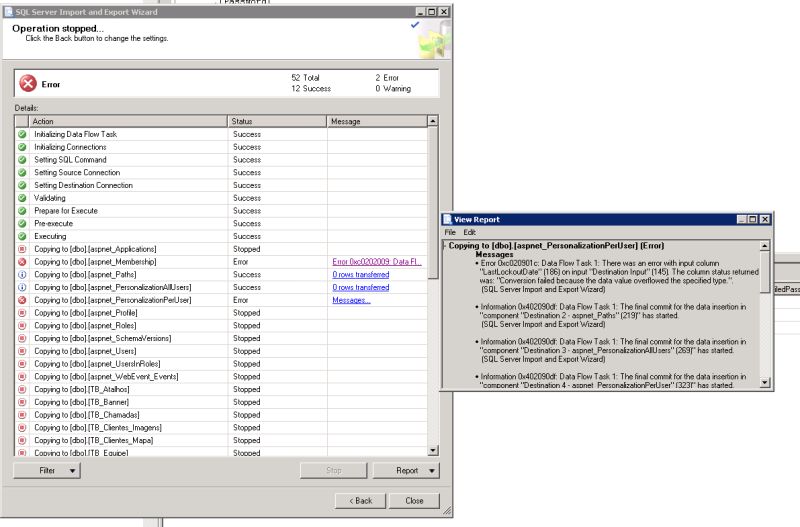Click the stopped icon next to aspnet_Users row

coord(22,351)
